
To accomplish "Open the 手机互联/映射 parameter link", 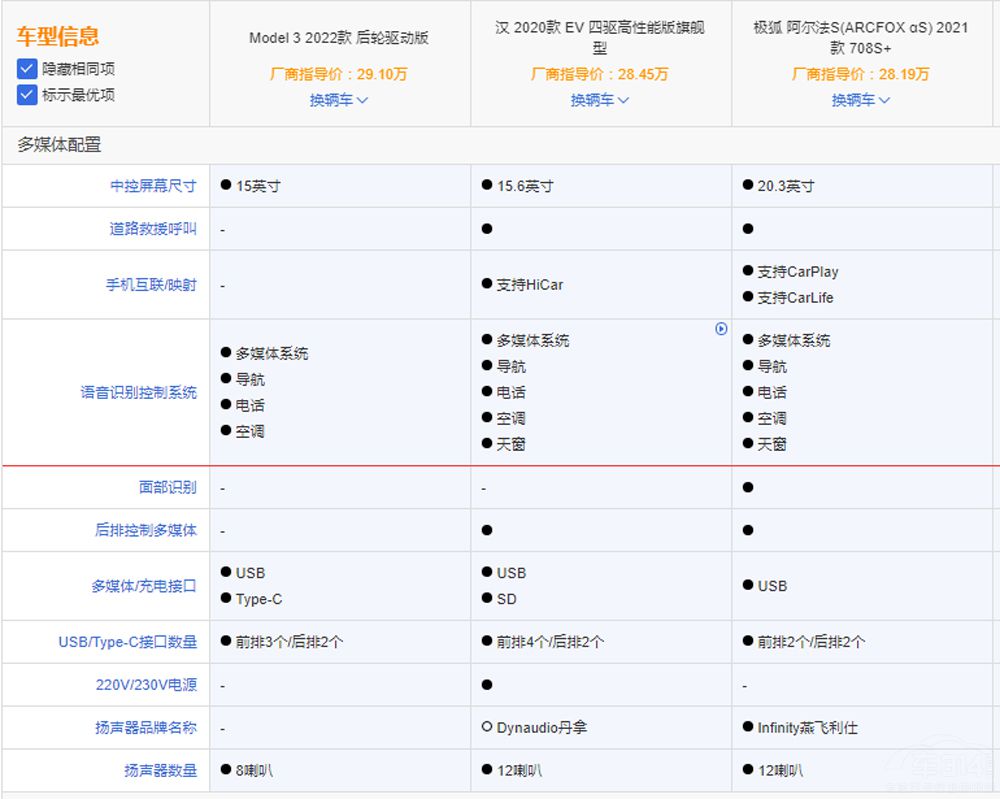I will [x=152, y=285].
